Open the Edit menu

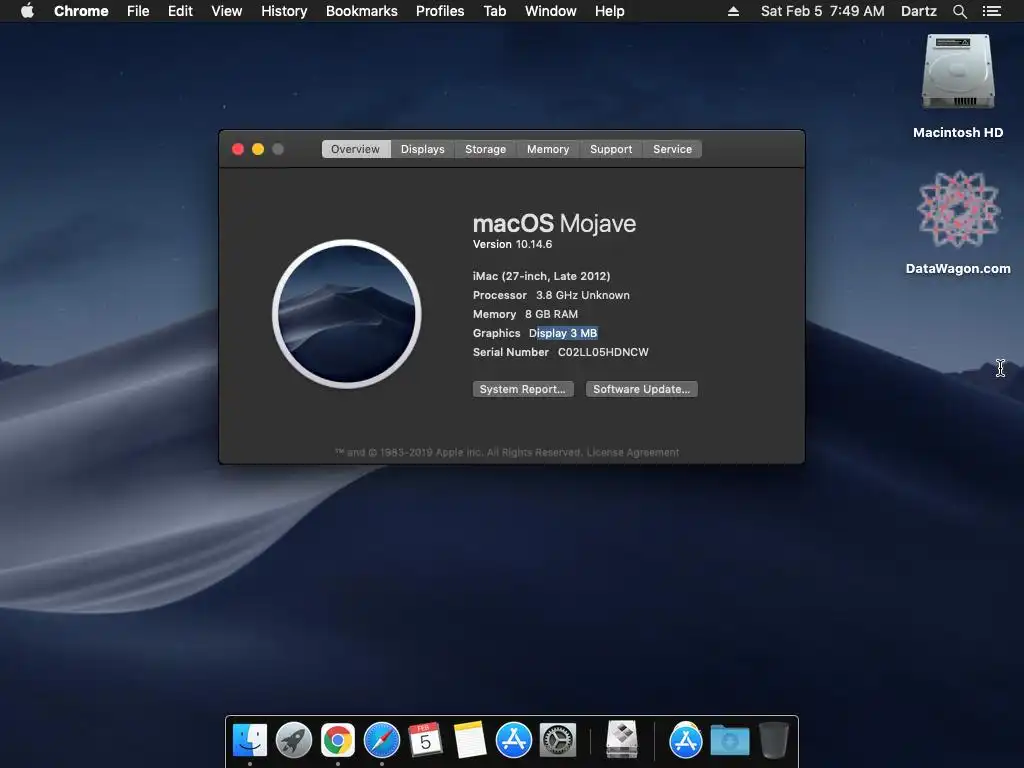pyautogui.click(x=180, y=11)
